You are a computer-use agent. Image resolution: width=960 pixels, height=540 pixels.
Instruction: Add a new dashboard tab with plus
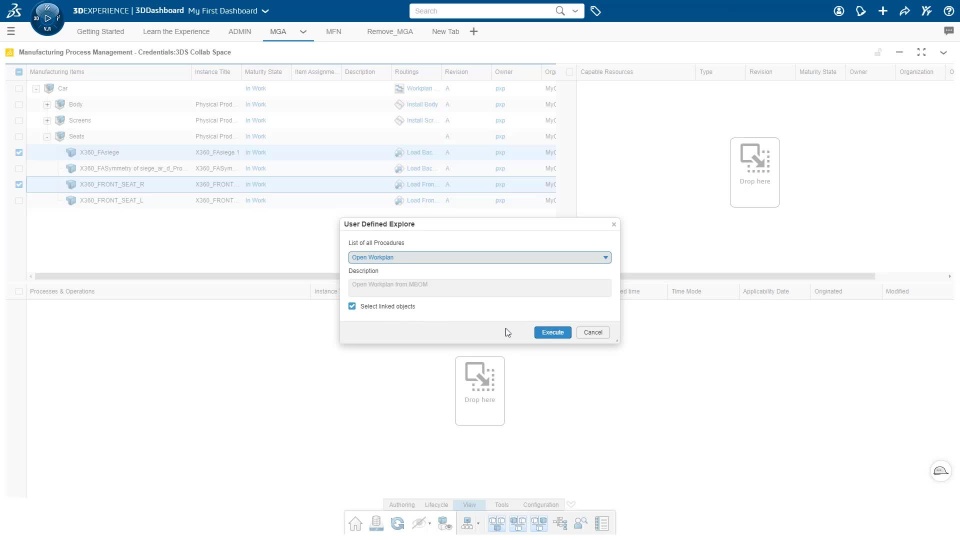(x=473, y=31)
